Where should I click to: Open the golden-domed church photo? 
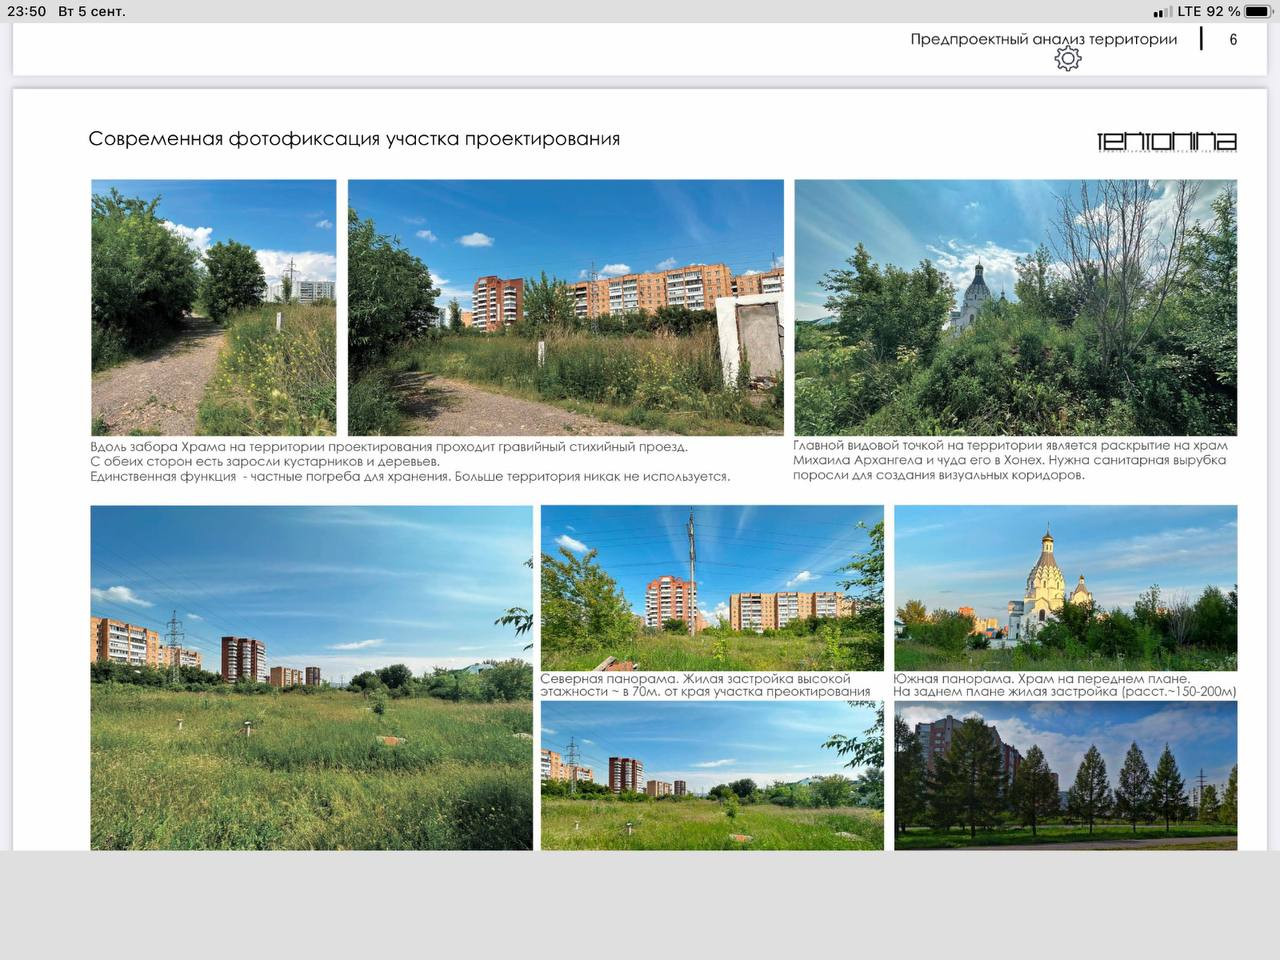(x=1065, y=587)
